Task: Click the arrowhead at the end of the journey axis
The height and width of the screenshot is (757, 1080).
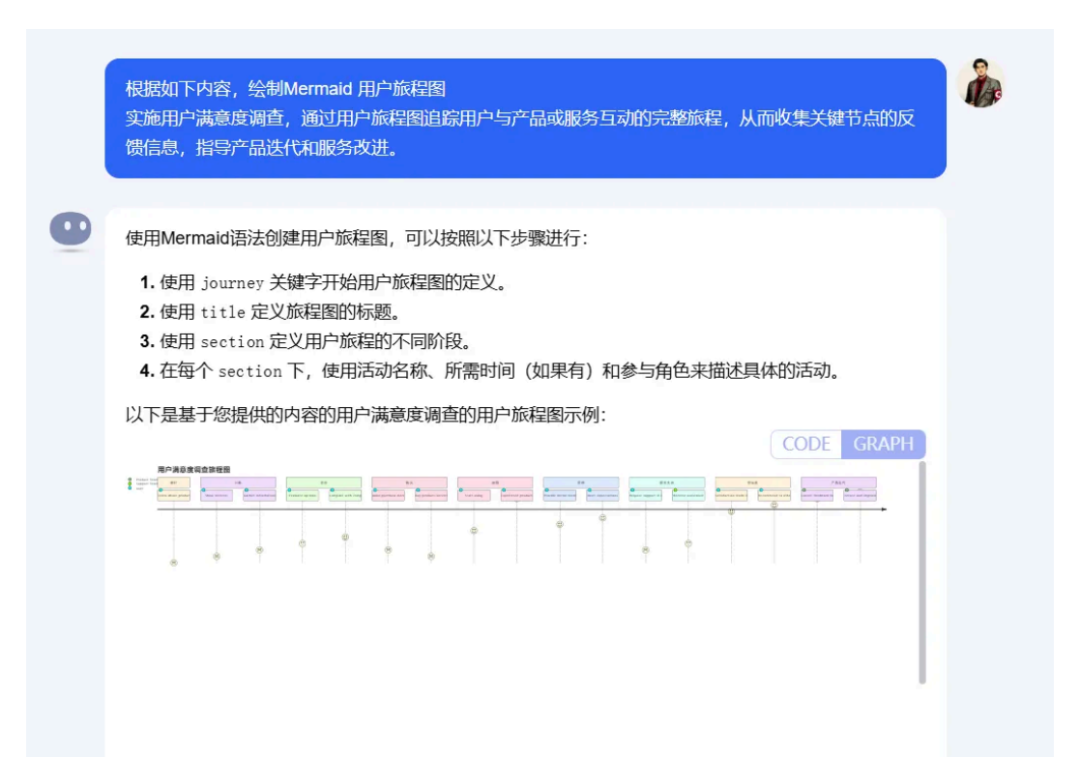Action: 885,509
